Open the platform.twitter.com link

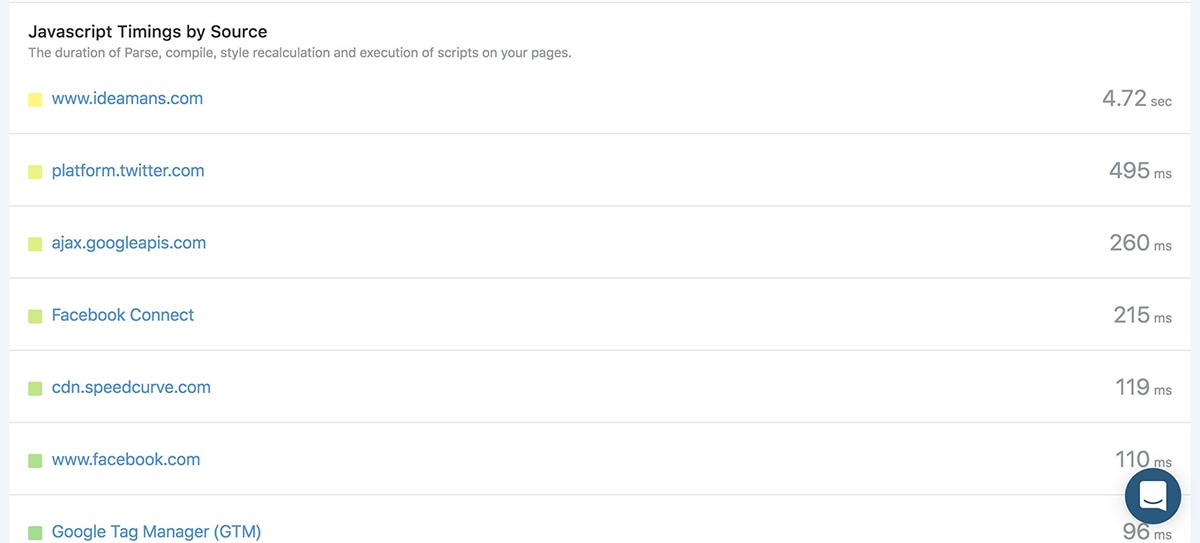click(x=128, y=171)
